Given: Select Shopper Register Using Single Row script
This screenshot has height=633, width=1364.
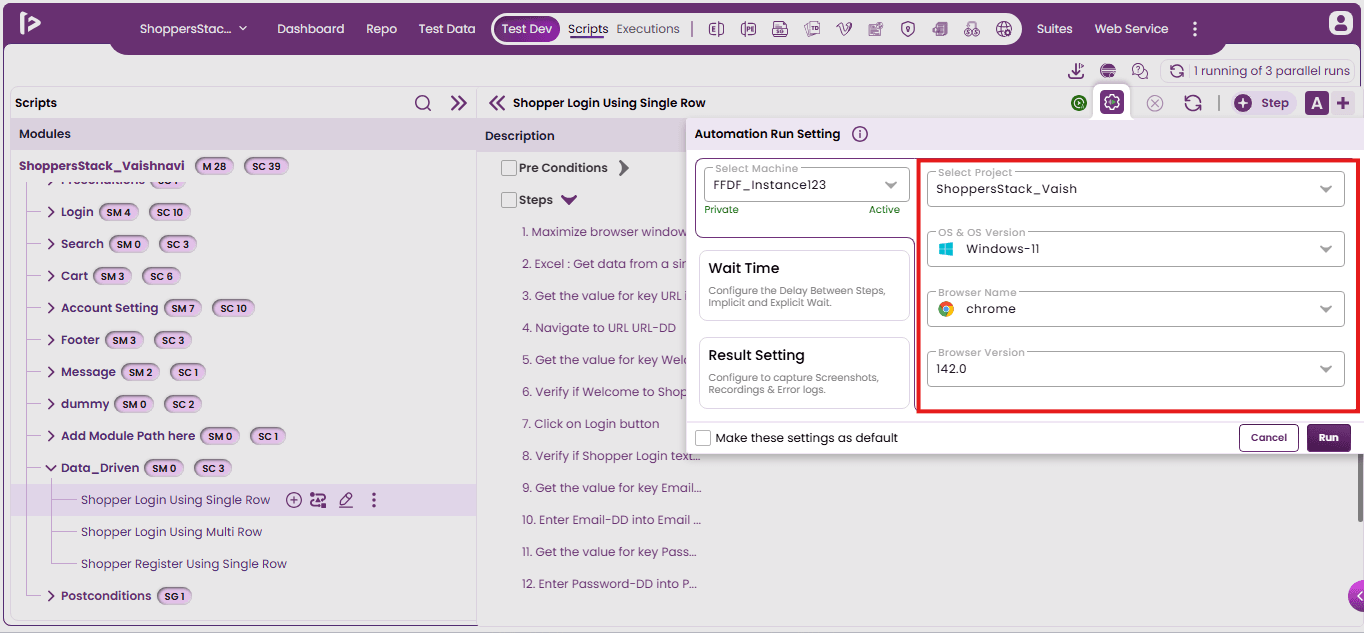Looking at the screenshot, I should 184,564.
